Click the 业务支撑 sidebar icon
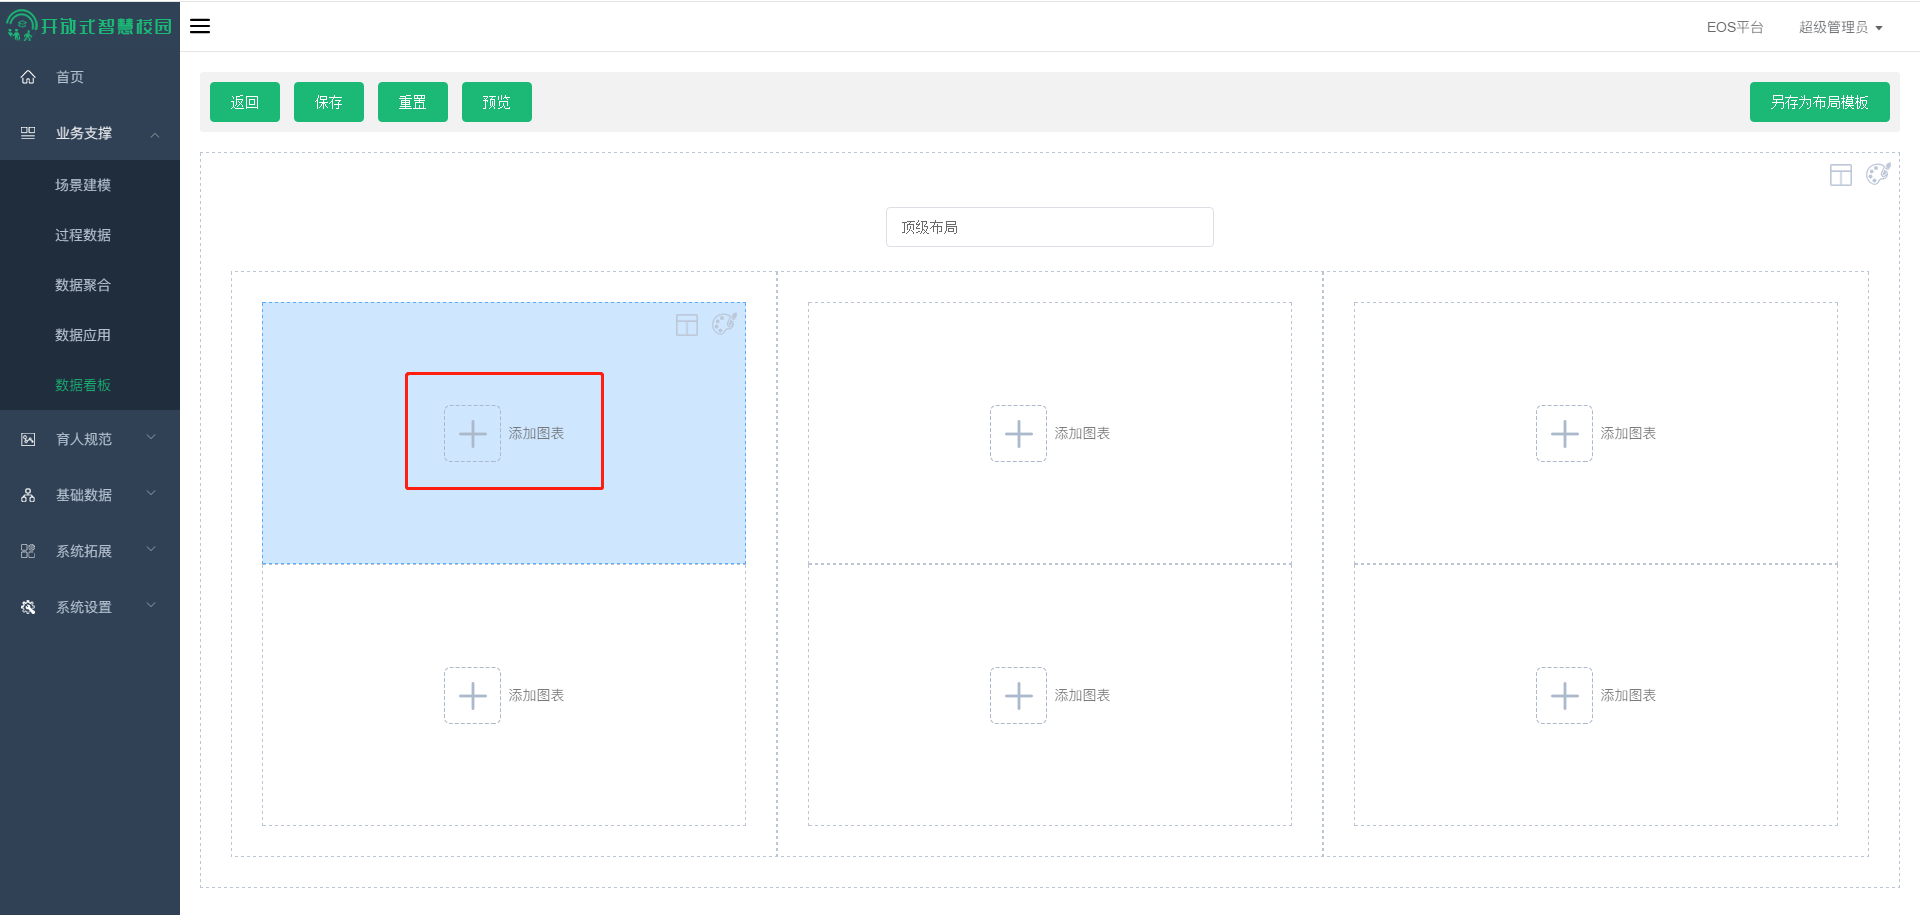Screen dimensions: 1920x915 pos(28,133)
